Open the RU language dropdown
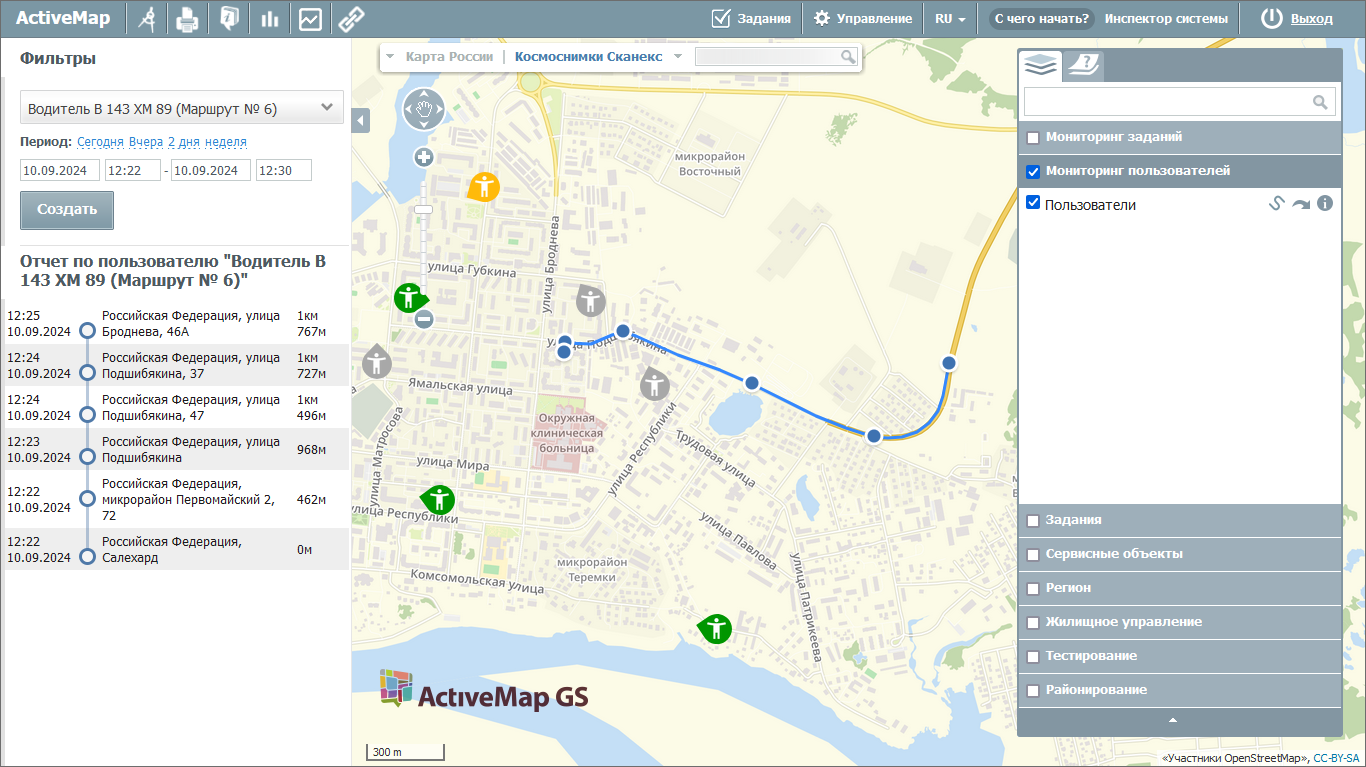Screen dimensions: 1366x767 [950, 19]
